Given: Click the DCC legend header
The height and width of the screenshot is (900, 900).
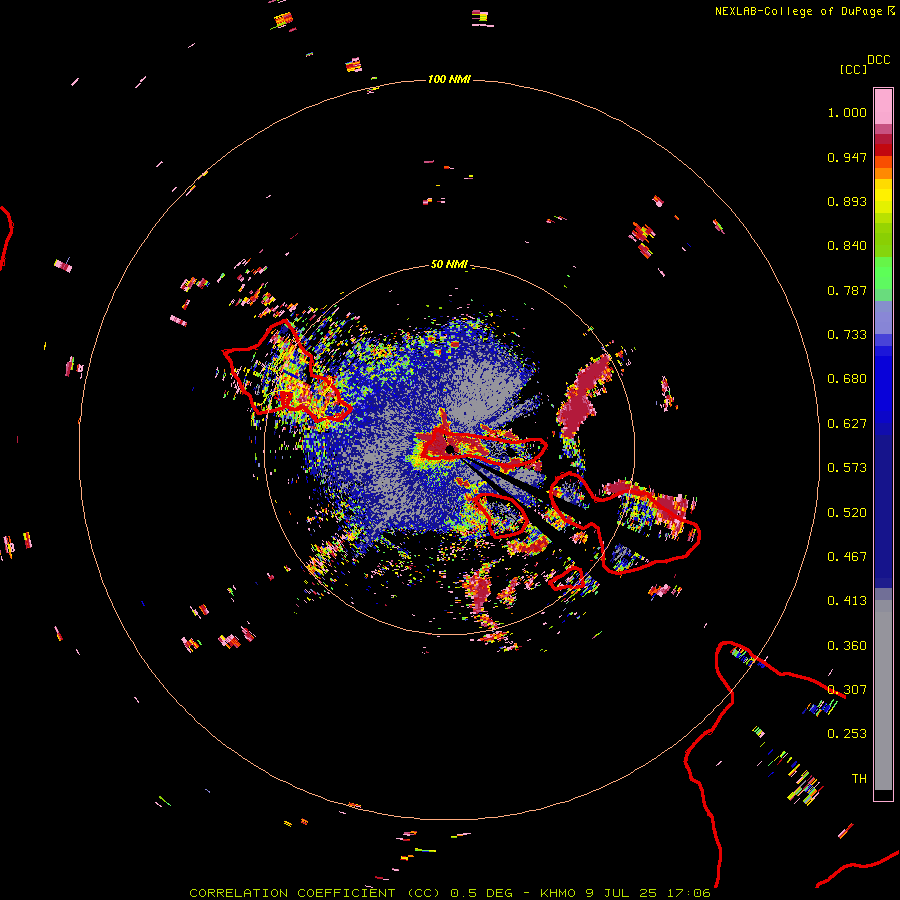Looking at the screenshot, I should [x=879, y=60].
